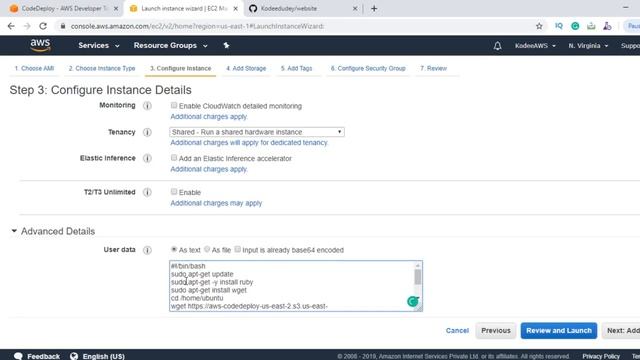
Task: Click the AWS logo home icon
Action: click(40, 45)
